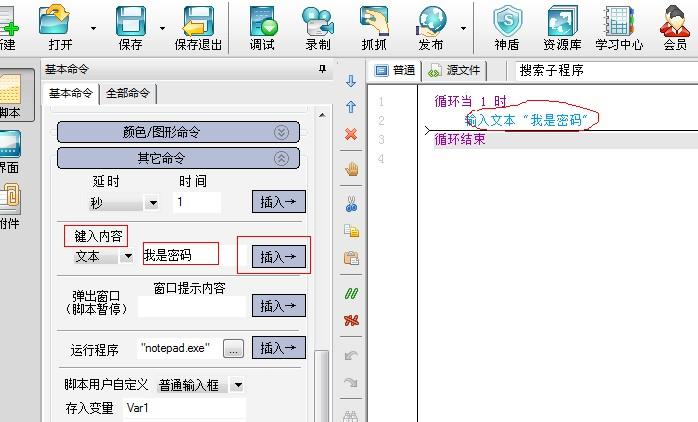Screen dimensions: 698x422
Task: Move line down with blue down arrow
Action: tap(351, 81)
